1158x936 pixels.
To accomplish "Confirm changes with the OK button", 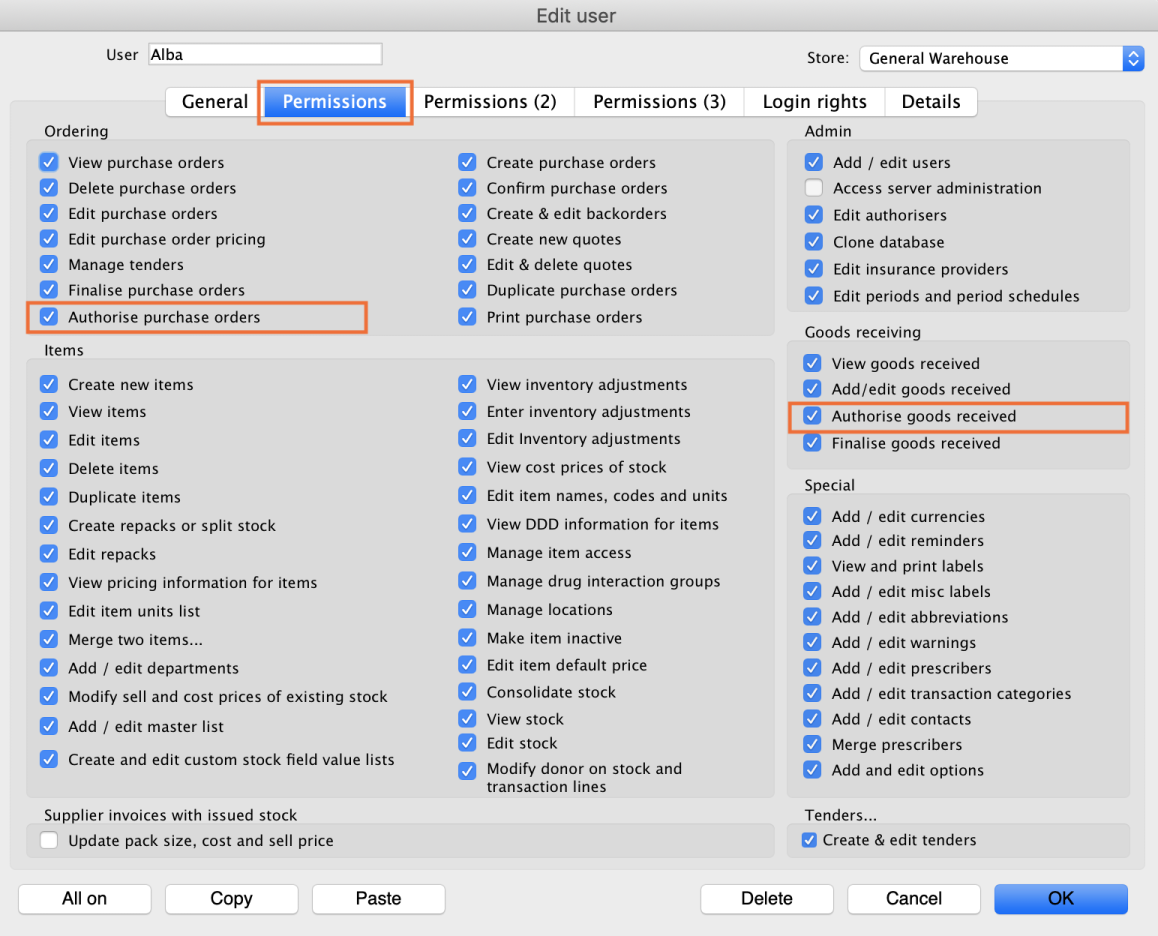I will (1060, 899).
